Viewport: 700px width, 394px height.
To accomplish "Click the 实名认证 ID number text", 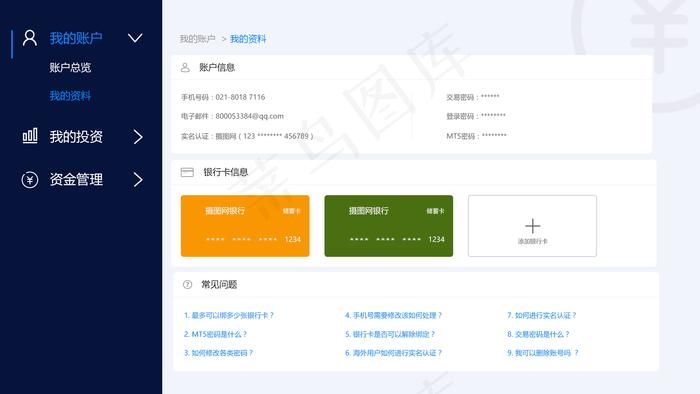I will click(264, 136).
